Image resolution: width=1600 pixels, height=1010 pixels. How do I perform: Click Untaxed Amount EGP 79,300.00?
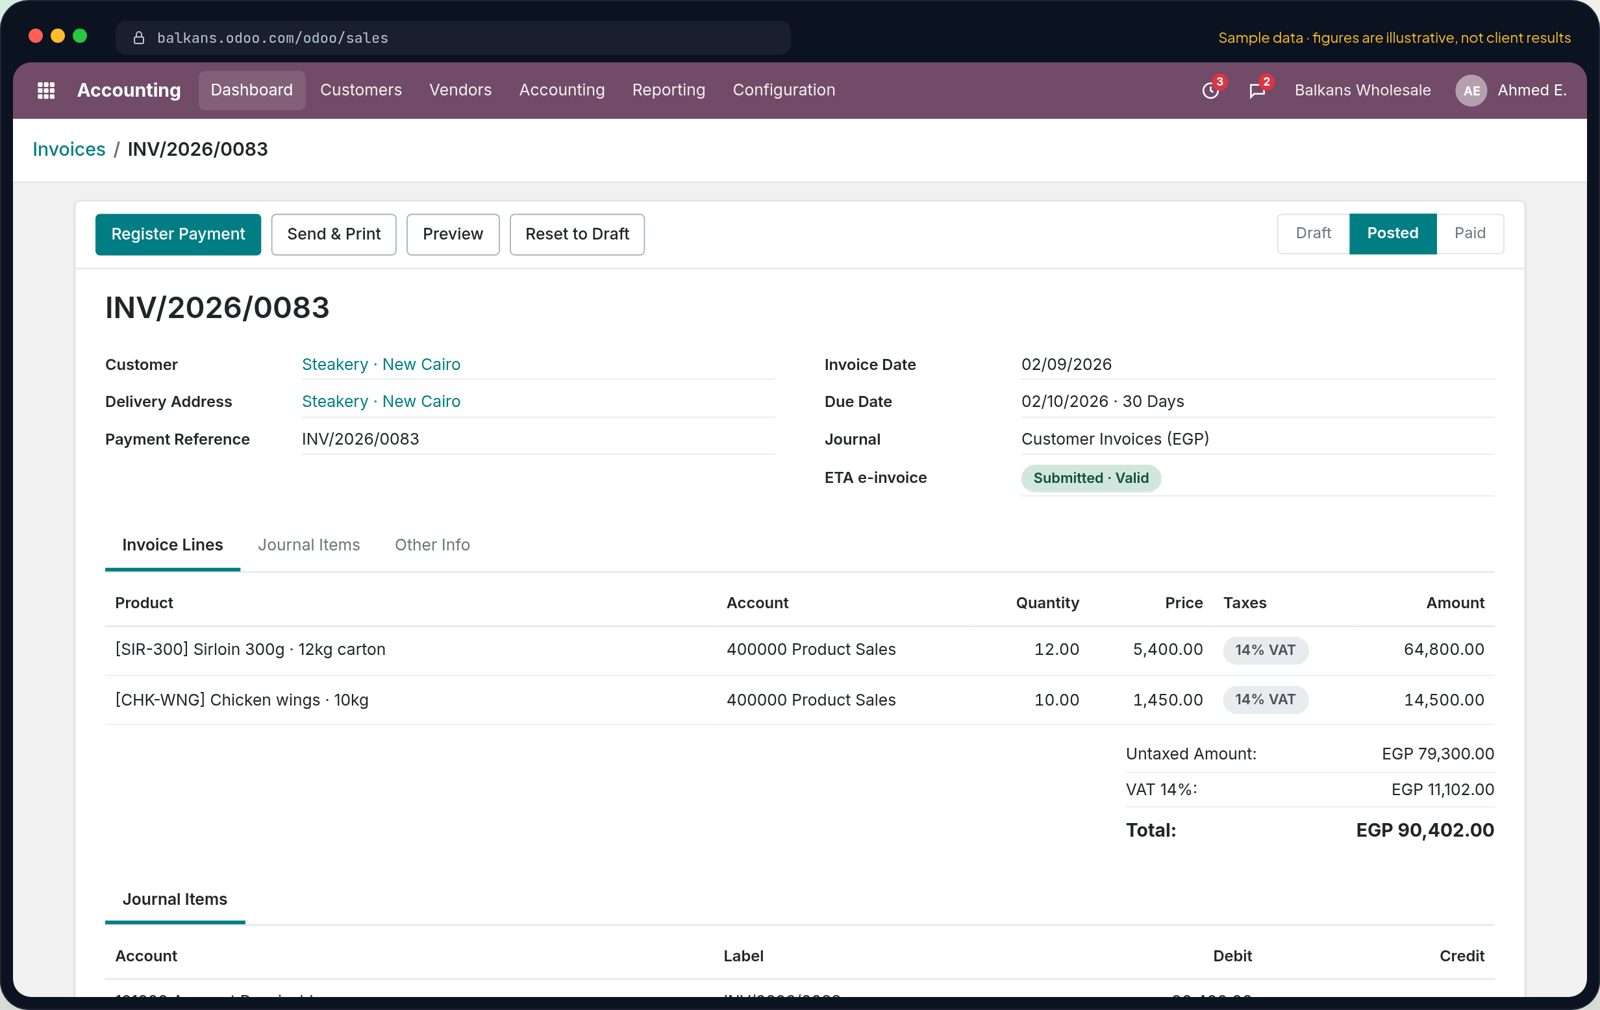coord(1438,754)
